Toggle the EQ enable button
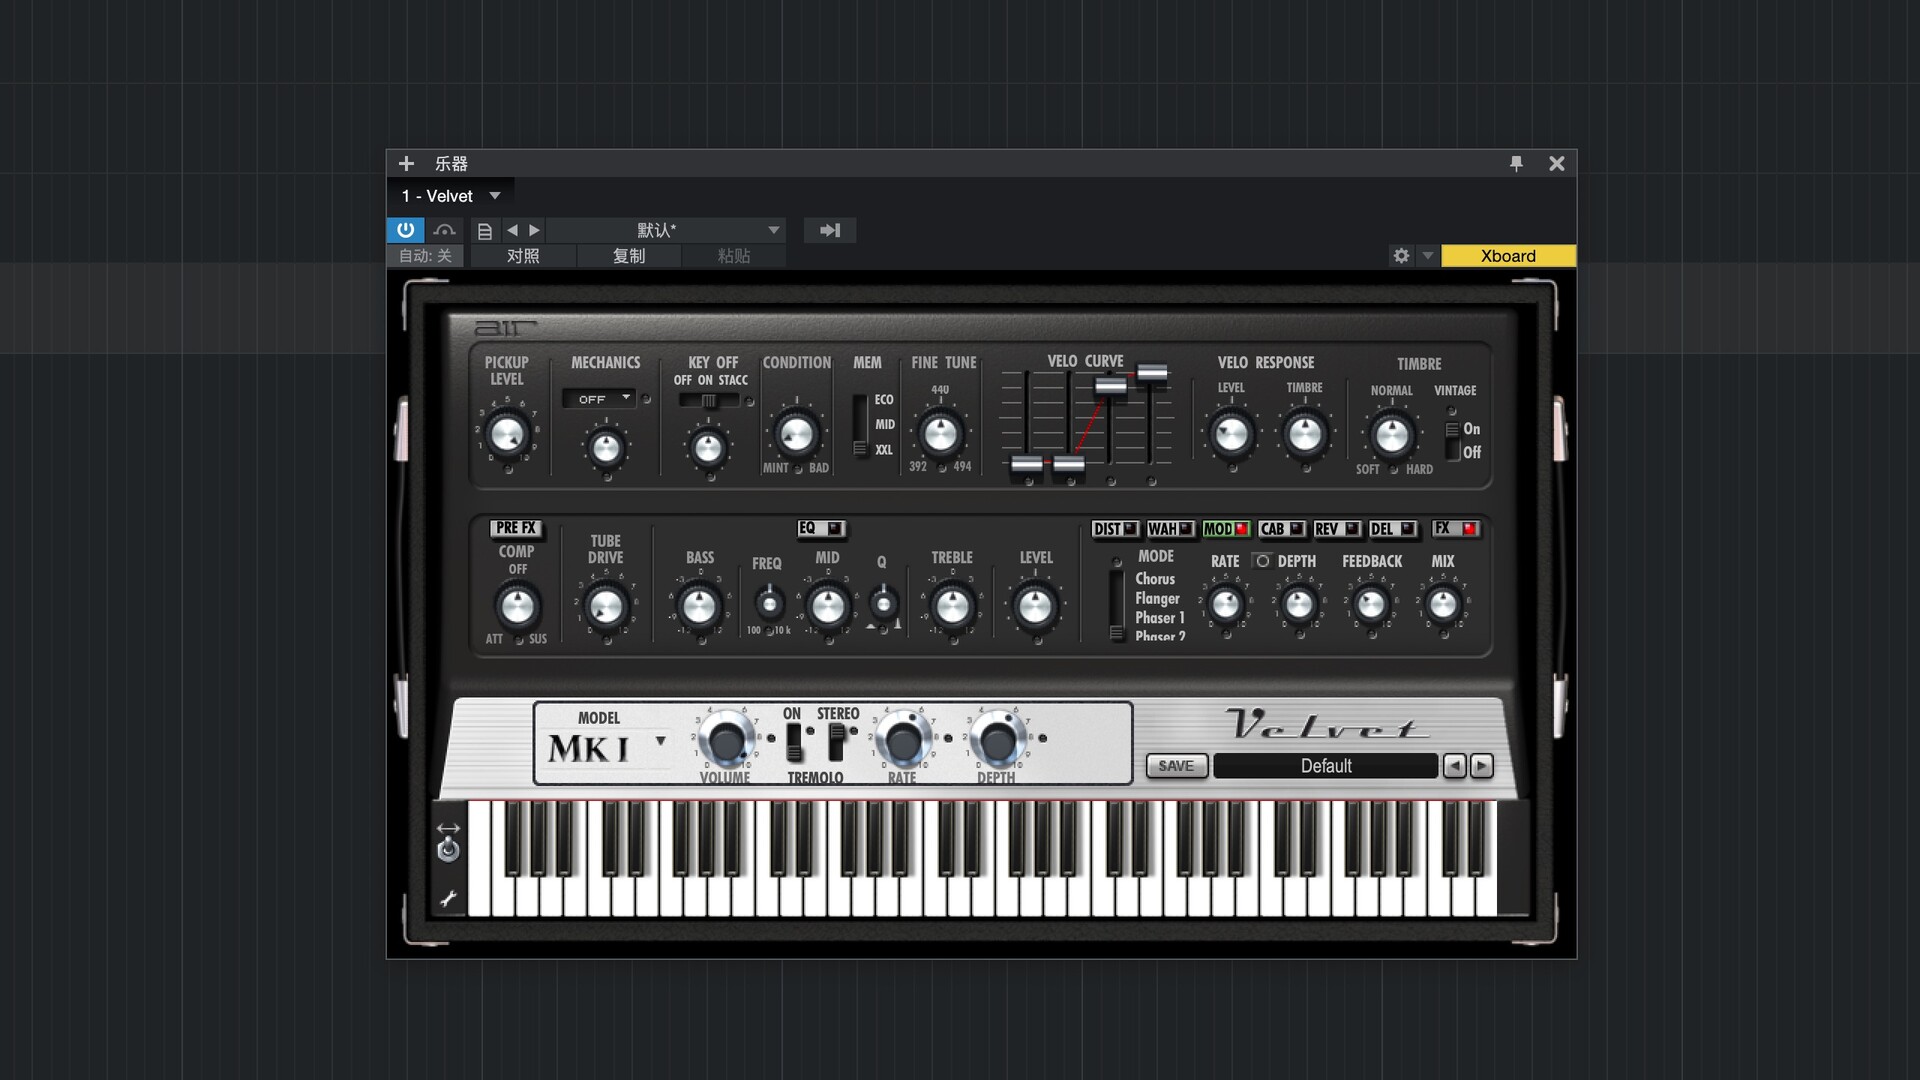The image size is (1920, 1080). [834, 528]
